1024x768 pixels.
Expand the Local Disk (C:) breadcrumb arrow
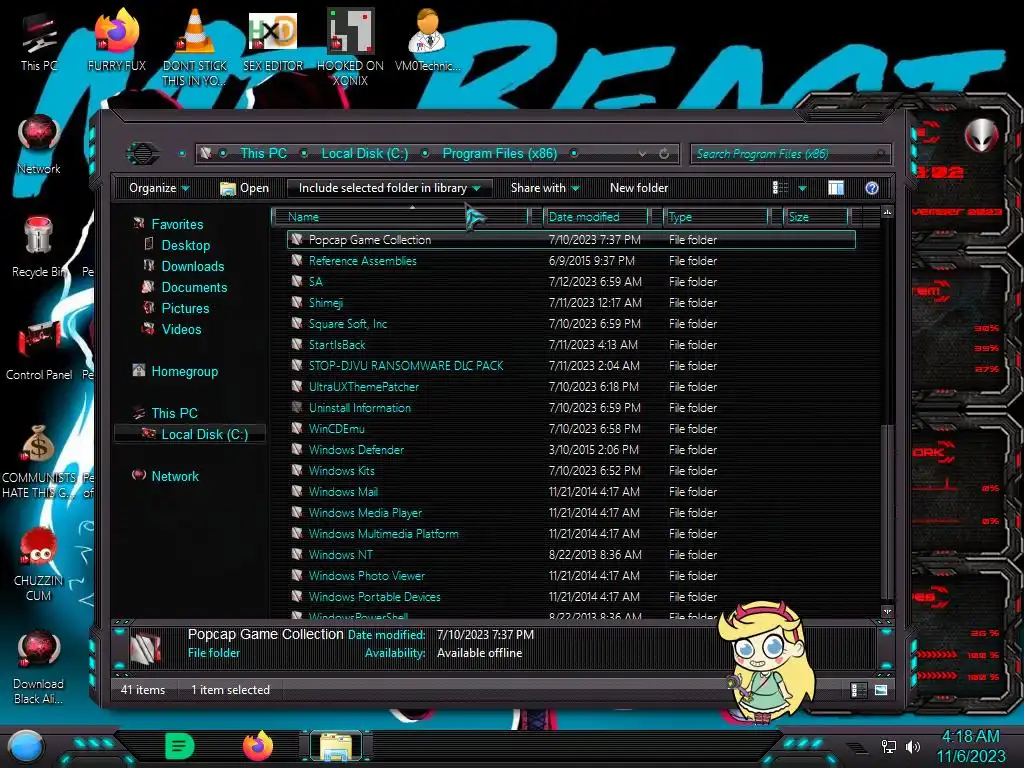point(425,153)
